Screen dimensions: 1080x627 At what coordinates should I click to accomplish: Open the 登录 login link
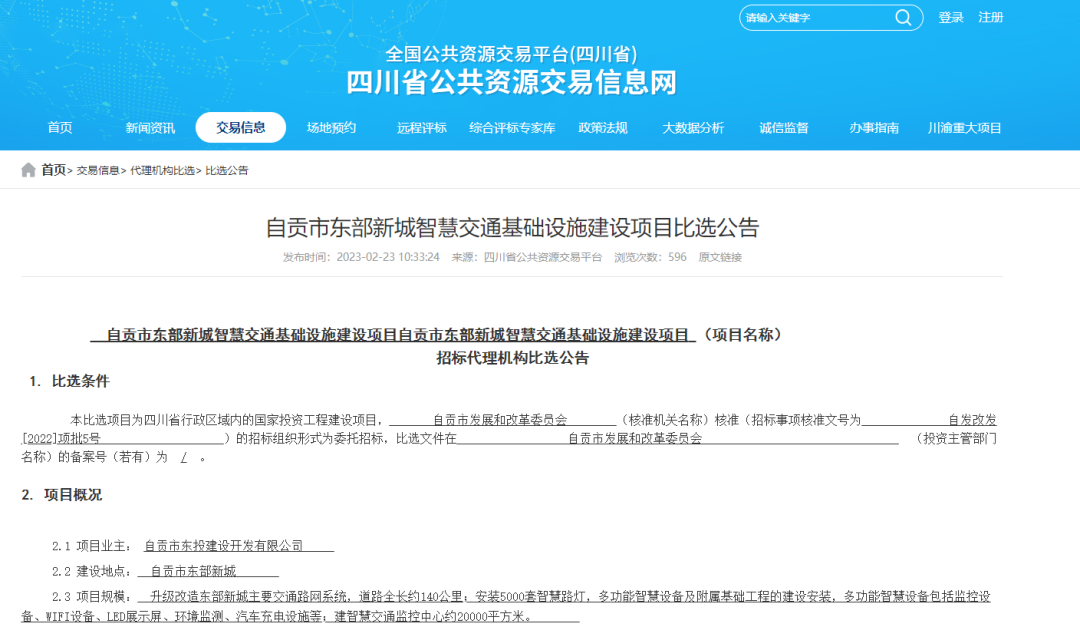(951, 17)
